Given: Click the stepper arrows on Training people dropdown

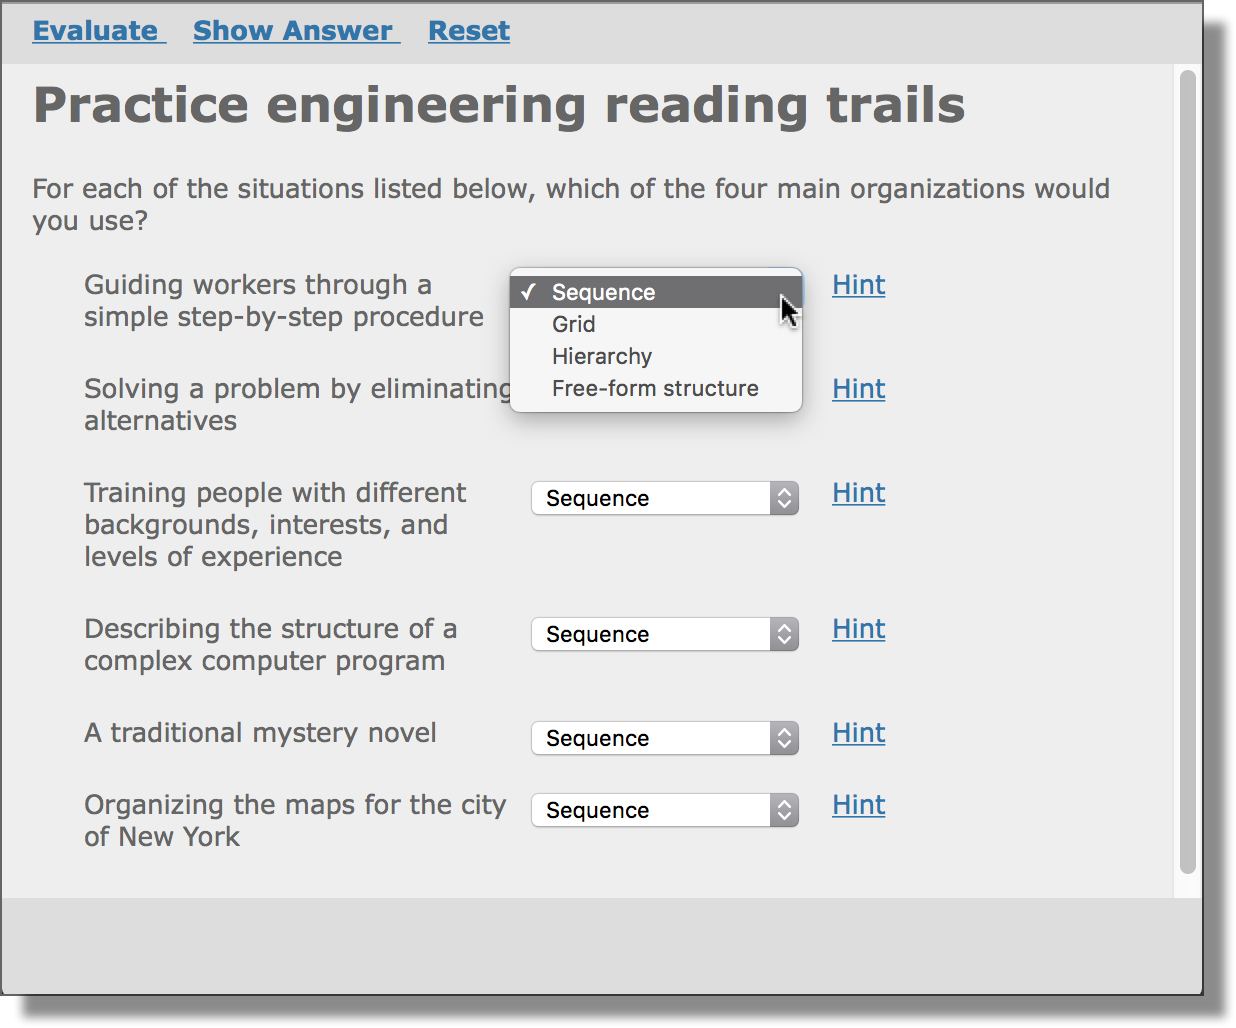Looking at the screenshot, I should pos(785,498).
